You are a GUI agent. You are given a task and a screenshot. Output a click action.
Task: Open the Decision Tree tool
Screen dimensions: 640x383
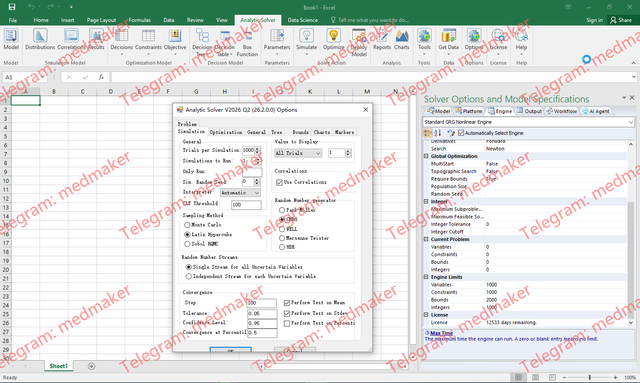202,36
